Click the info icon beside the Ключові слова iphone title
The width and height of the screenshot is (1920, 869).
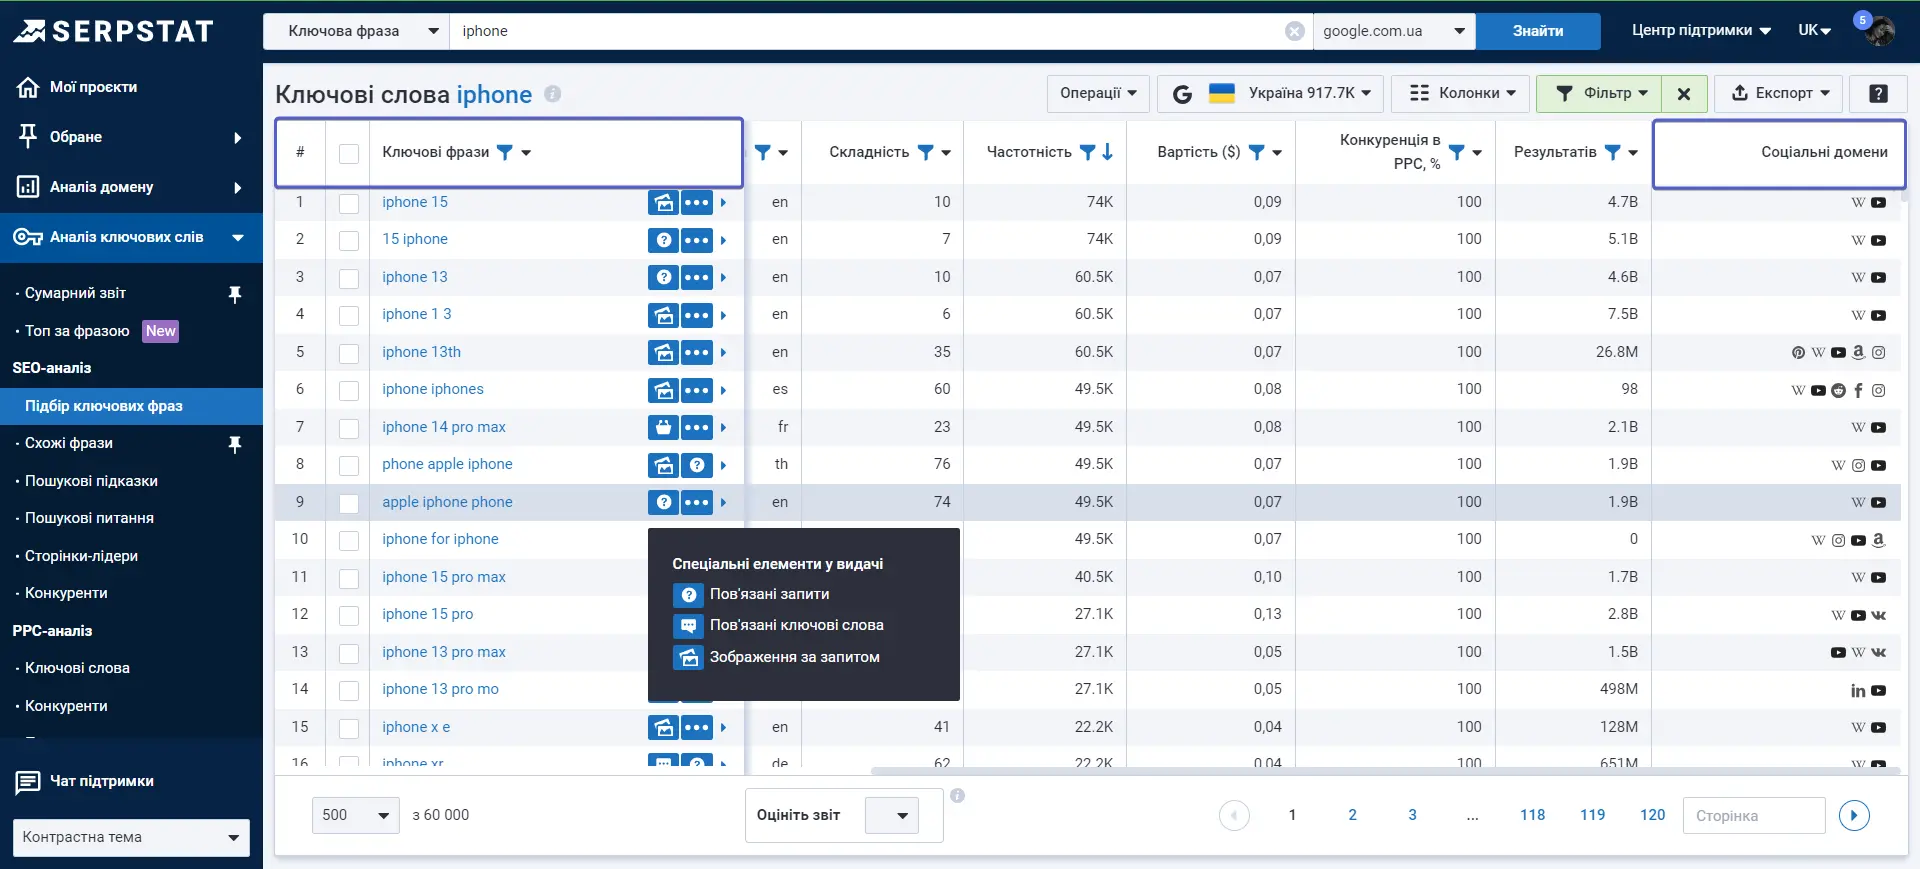pos(552,94)
